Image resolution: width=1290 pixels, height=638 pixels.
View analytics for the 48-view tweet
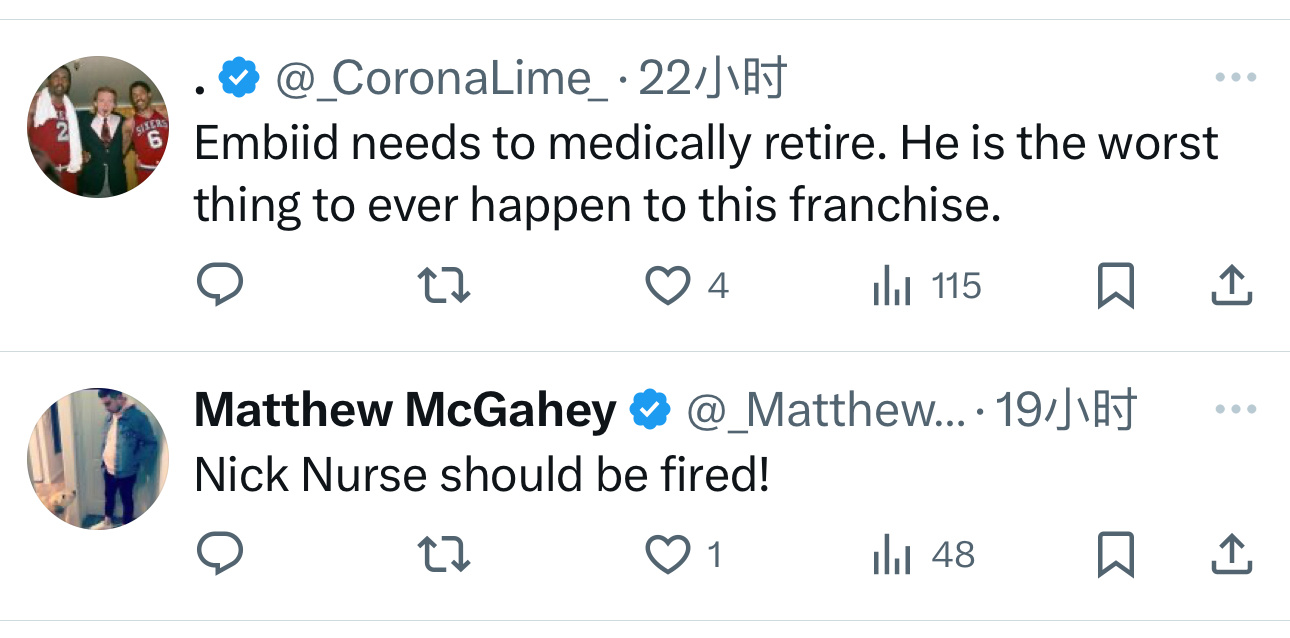[x=892, y=555]
